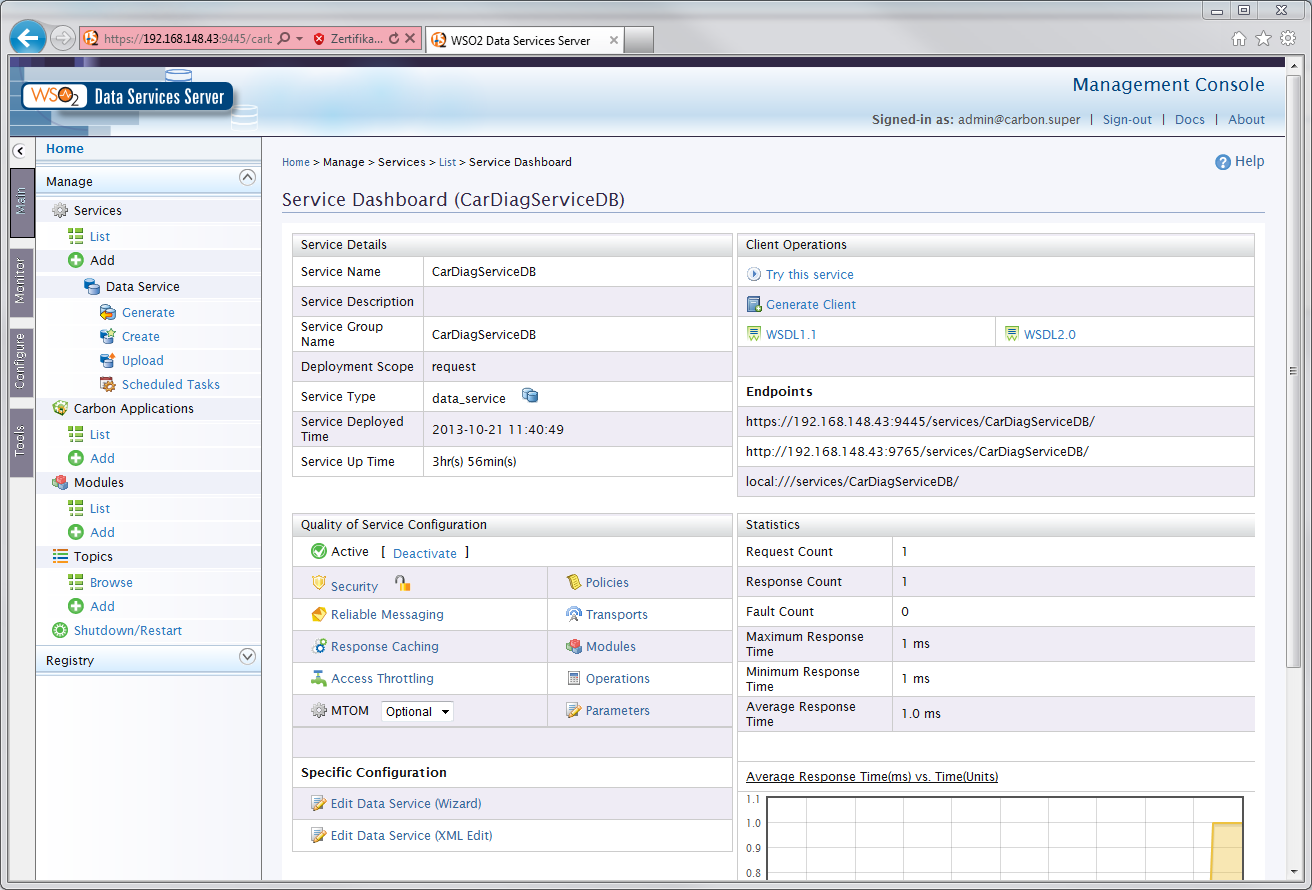Close the WSO2 Data Services Server tab
The width and height of the screenshot is (1312, 890).
(x=613, y=41)
